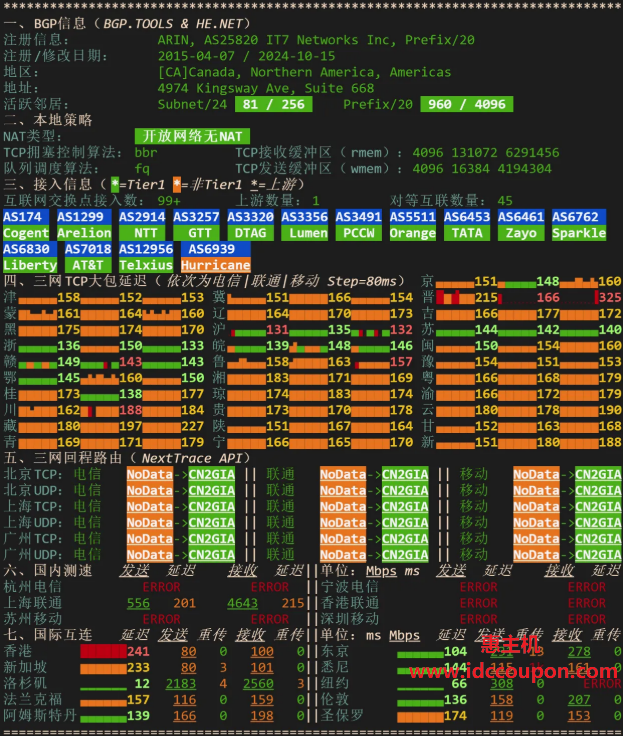623x736 pixels.
Task: Click the 纽约 send speed 308
Action: pyautogui.click(x=502, y=683)
